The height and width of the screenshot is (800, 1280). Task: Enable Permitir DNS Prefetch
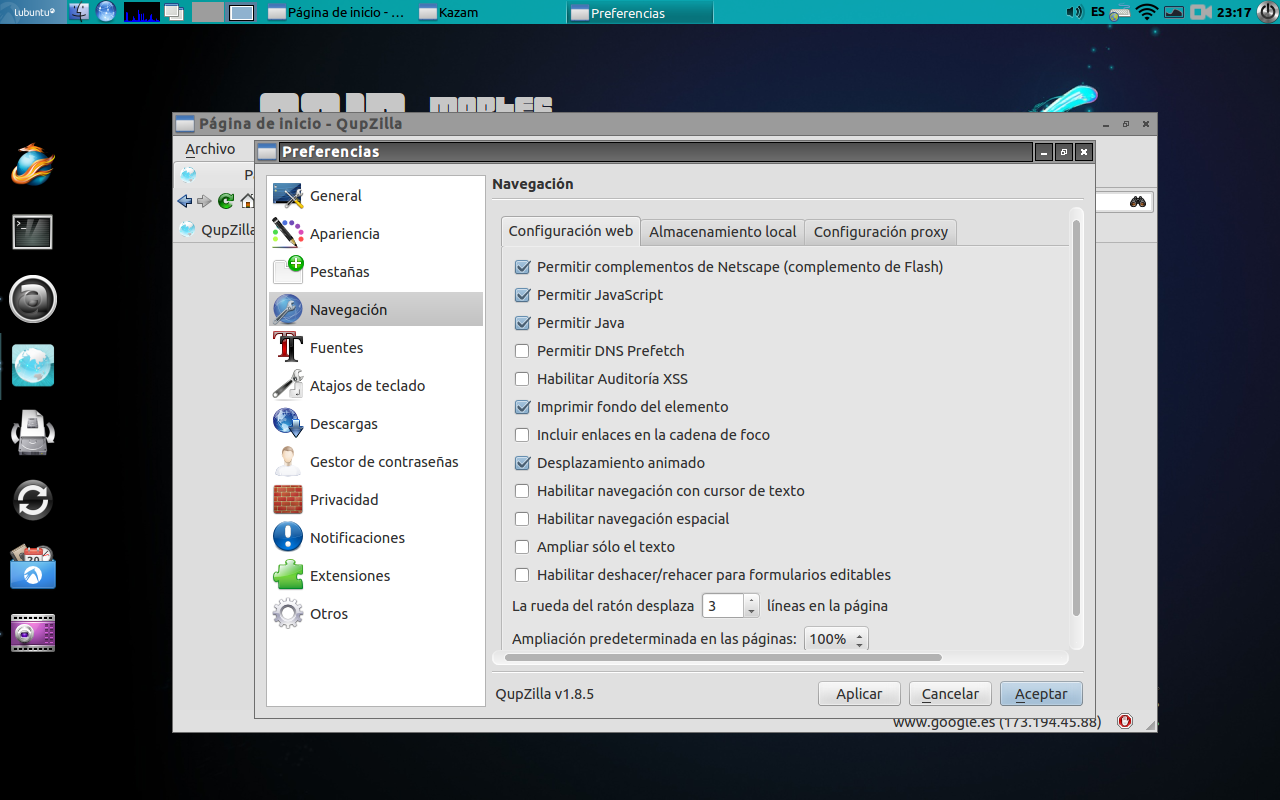(x=522, y=351)
